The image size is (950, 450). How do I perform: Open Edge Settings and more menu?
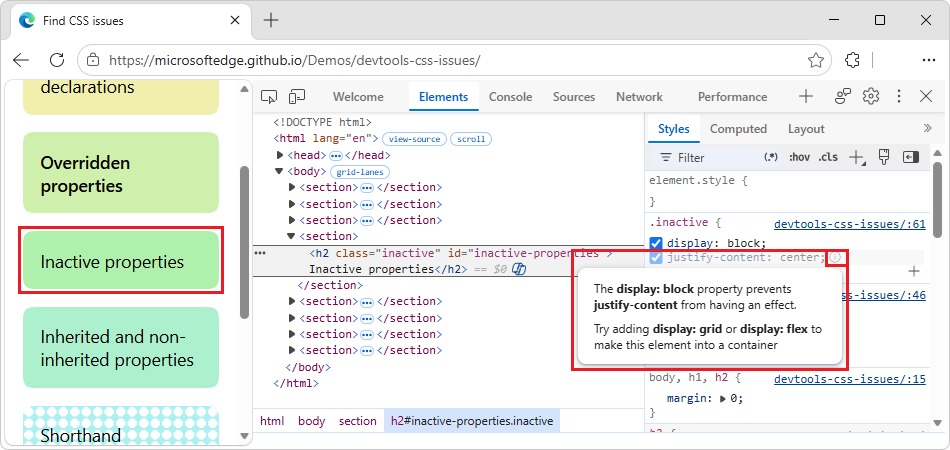928,60
